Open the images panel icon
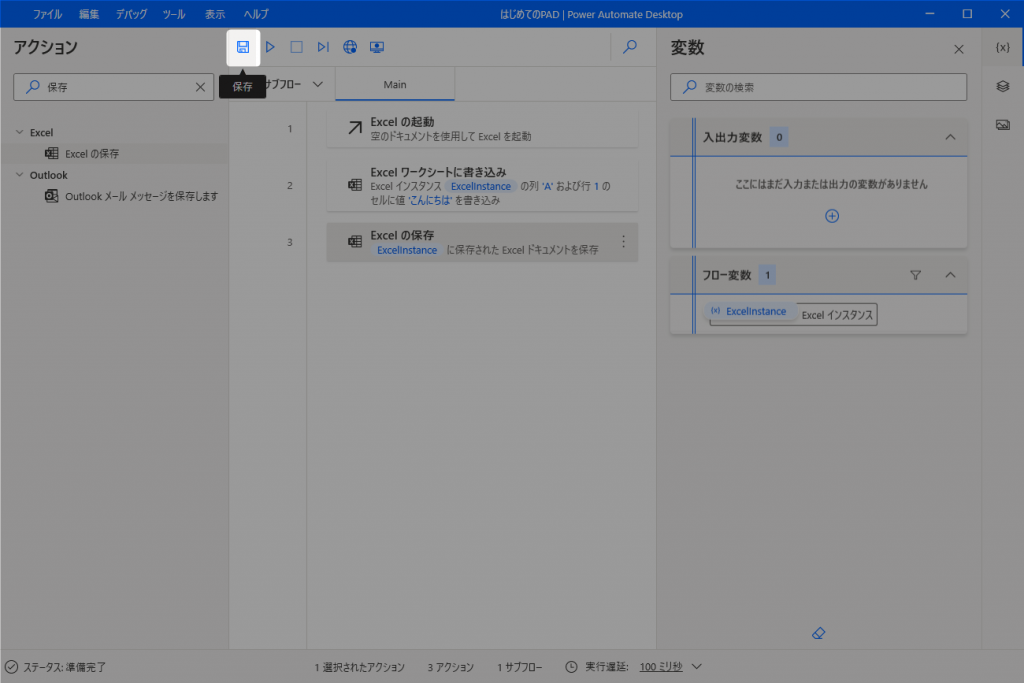This screenshot has width=1024, height=683. coord(1002,125)
